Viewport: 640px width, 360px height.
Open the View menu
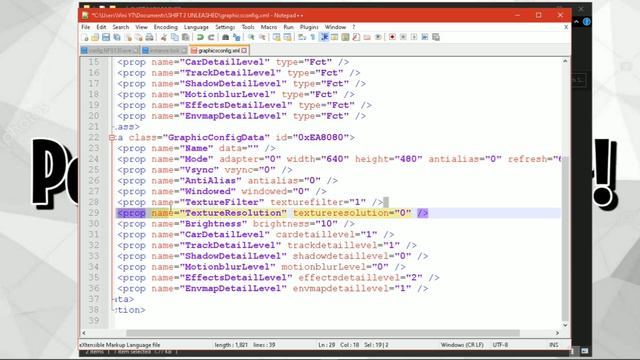tap(141, 27)
